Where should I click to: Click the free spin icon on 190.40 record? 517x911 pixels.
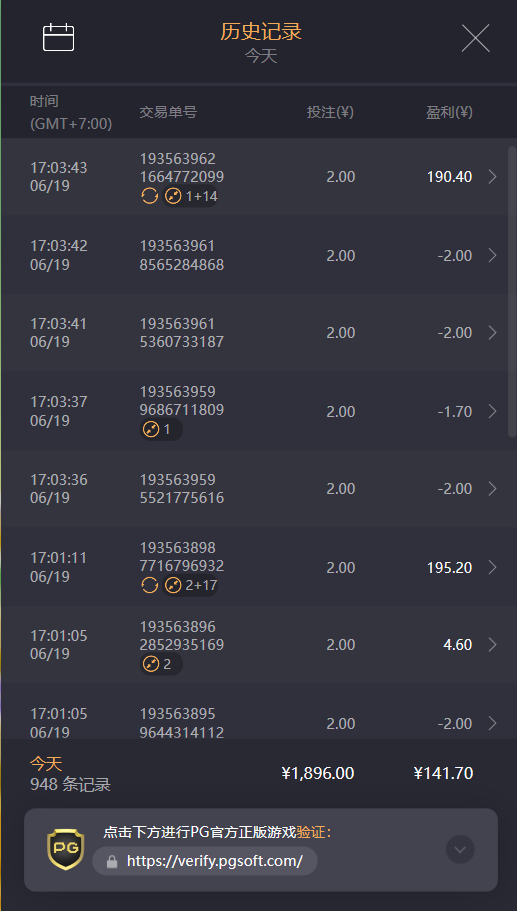tap(150, 196)
